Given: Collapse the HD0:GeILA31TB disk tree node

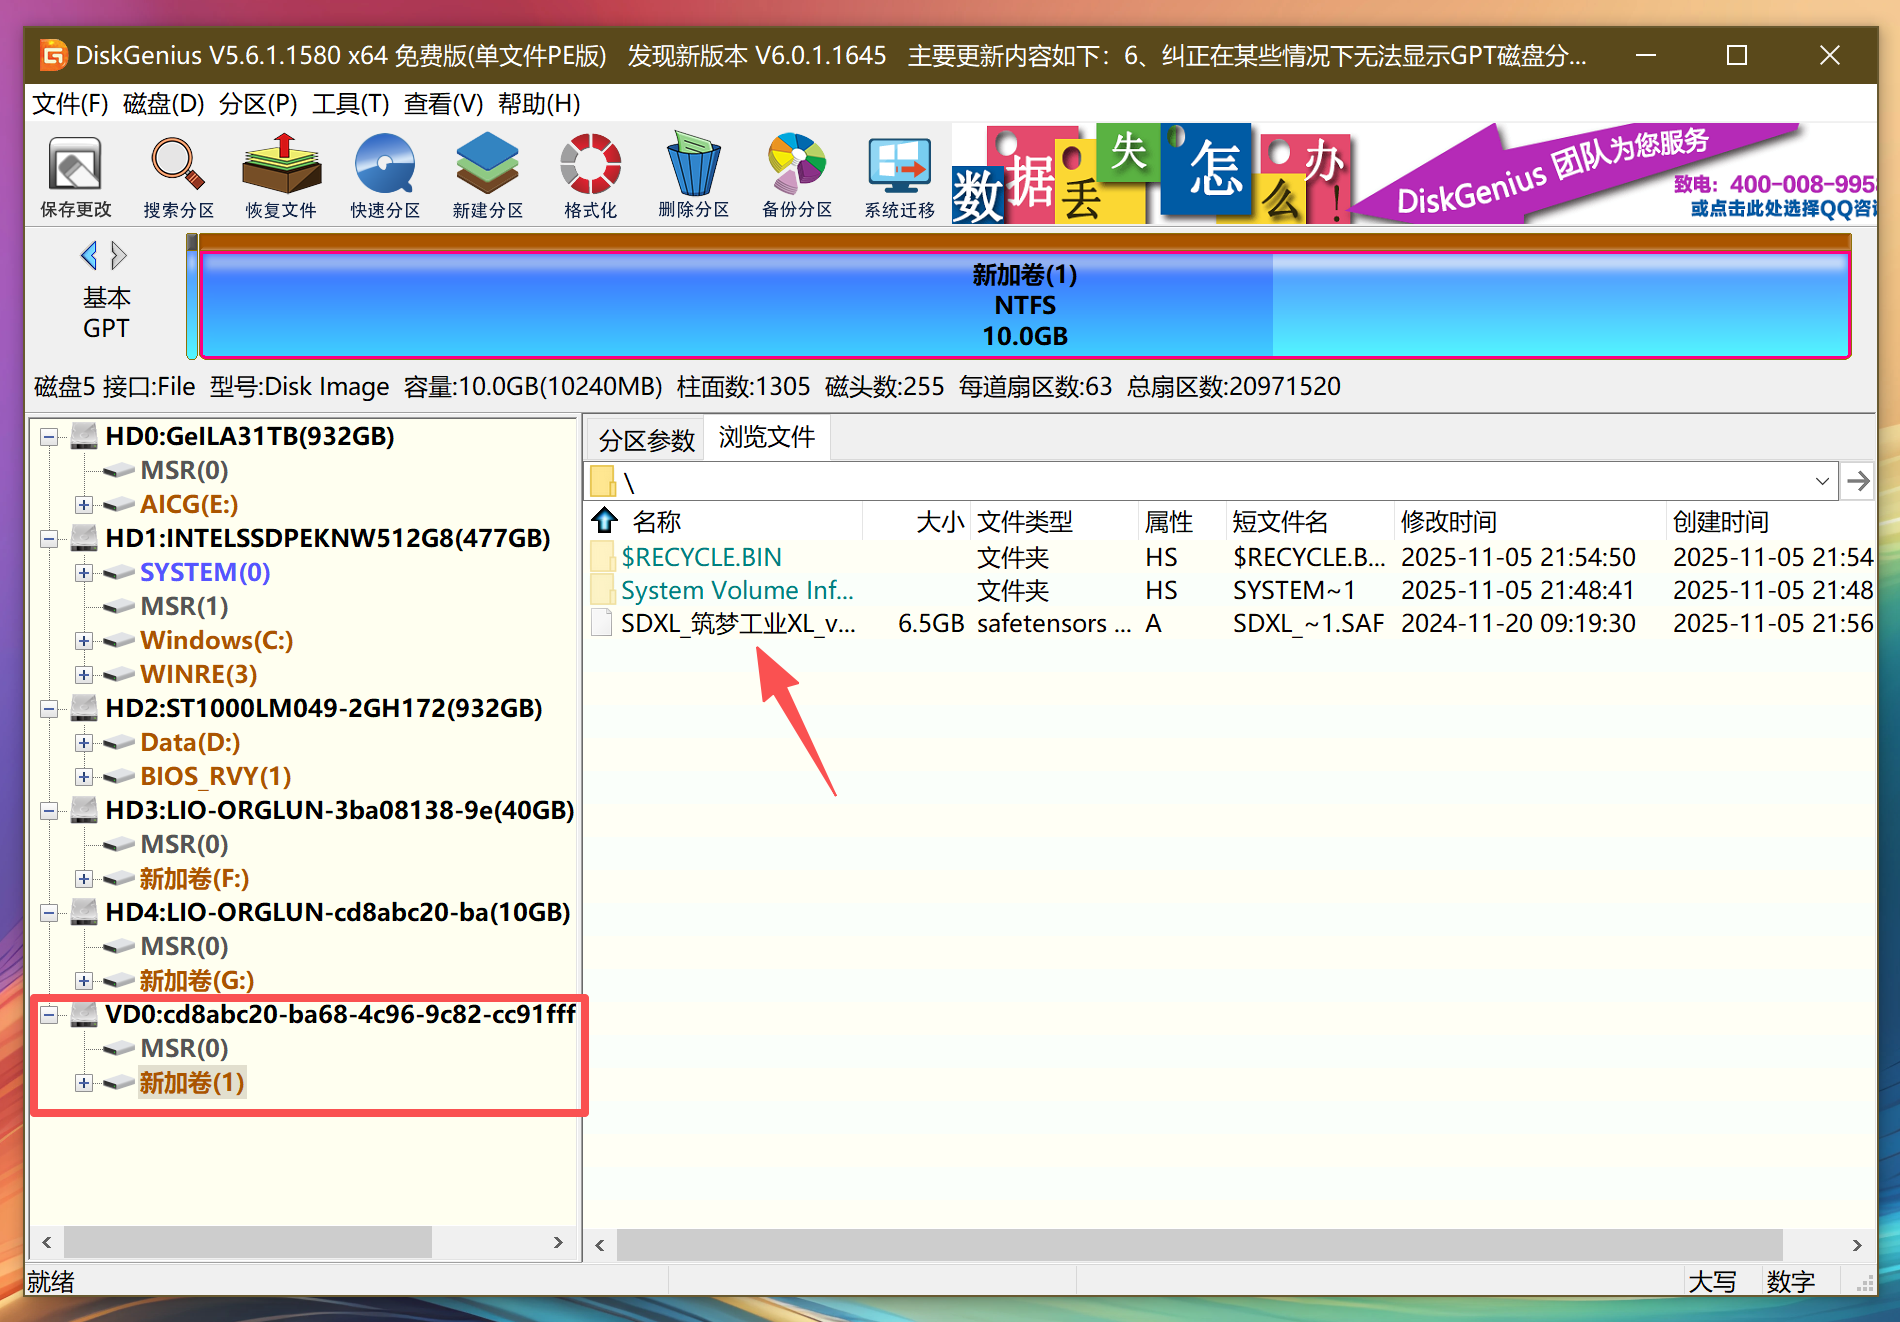Looking at the screenshot, I should click(x=48, y=437).
